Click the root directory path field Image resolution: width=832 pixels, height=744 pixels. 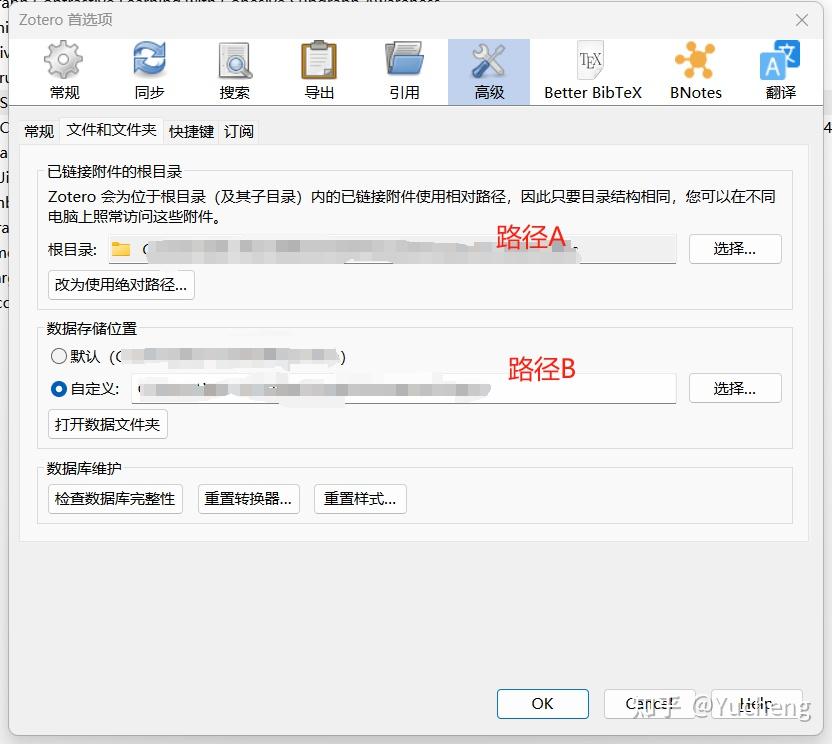[393, 249]
